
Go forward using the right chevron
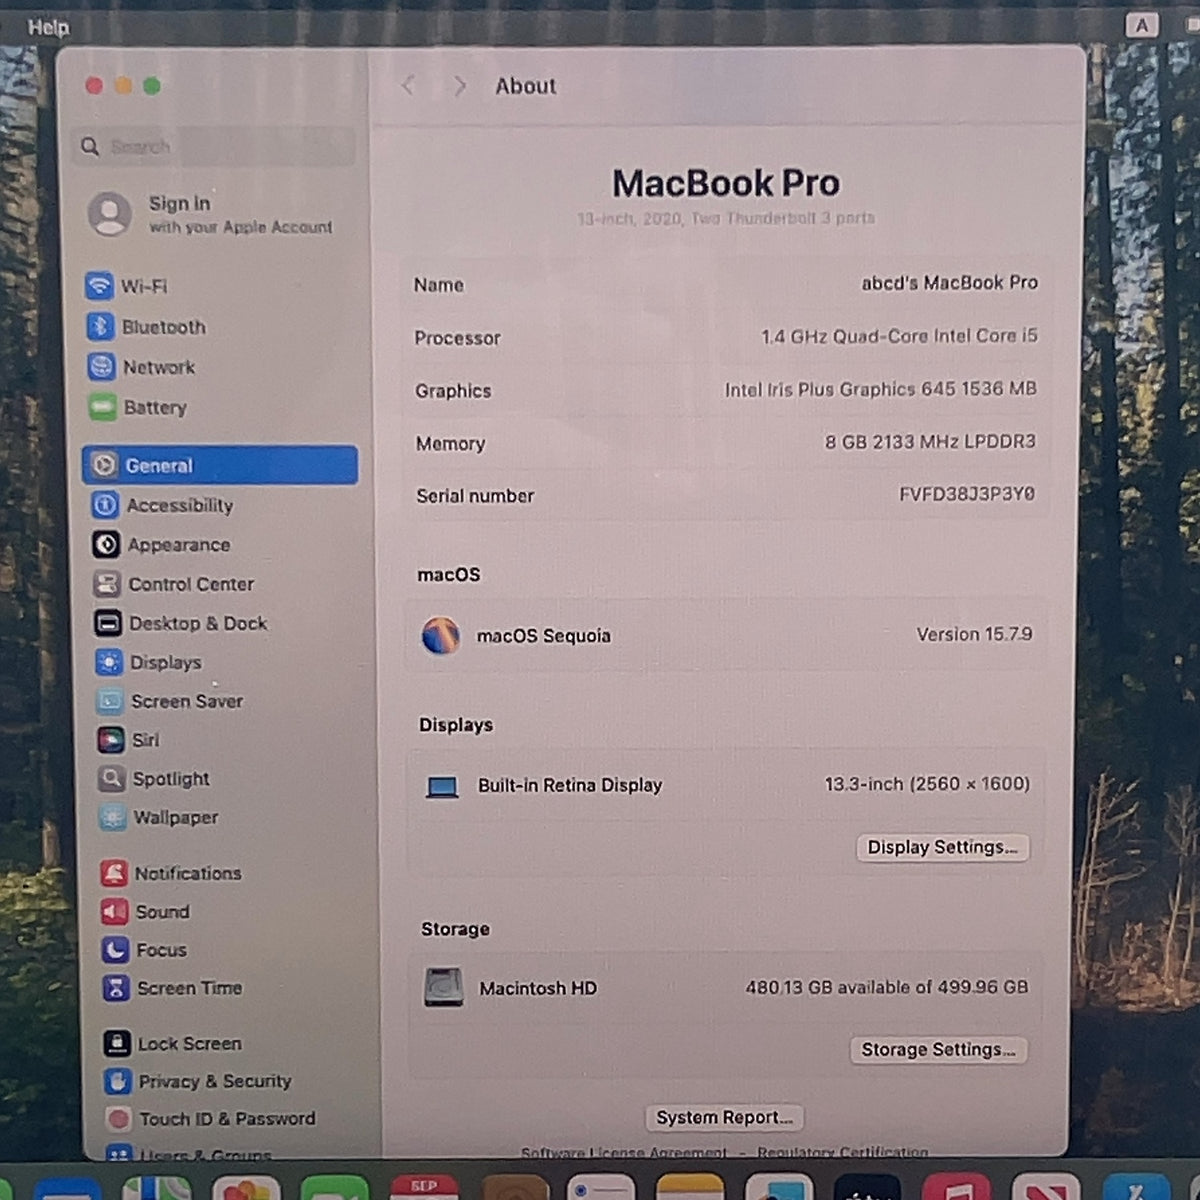(459, 86)
